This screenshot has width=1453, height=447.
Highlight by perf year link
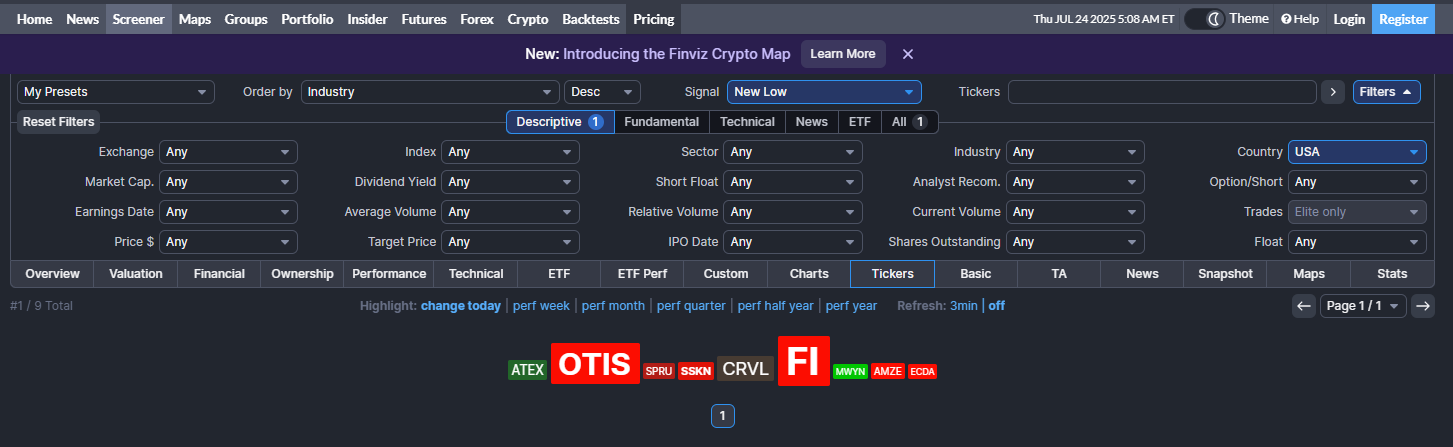tap(851, 306)
